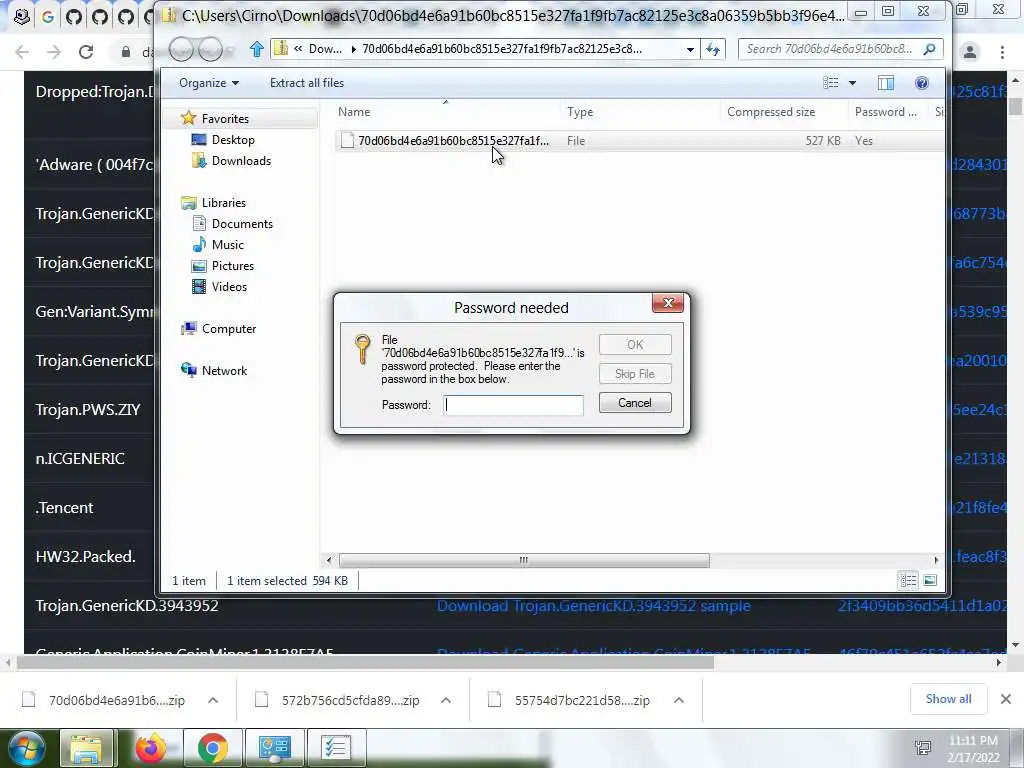Click the Chrome reload button
1024x768 pixels.
click(86, 52)
